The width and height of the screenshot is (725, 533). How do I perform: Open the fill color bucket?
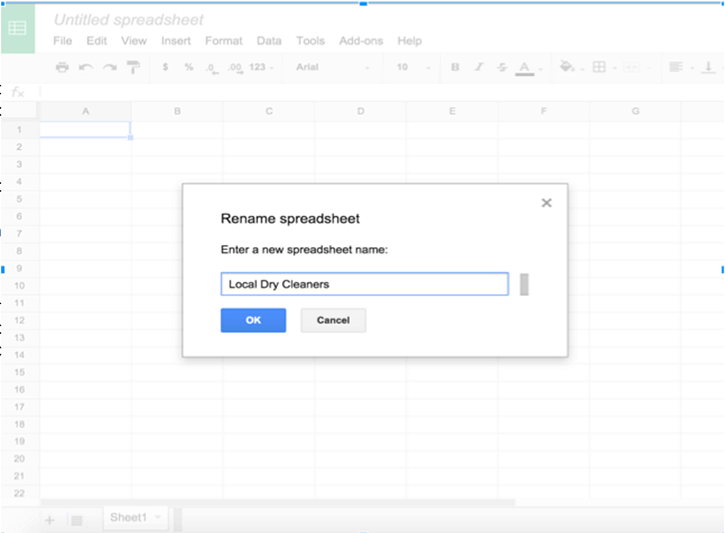(567, 67)
